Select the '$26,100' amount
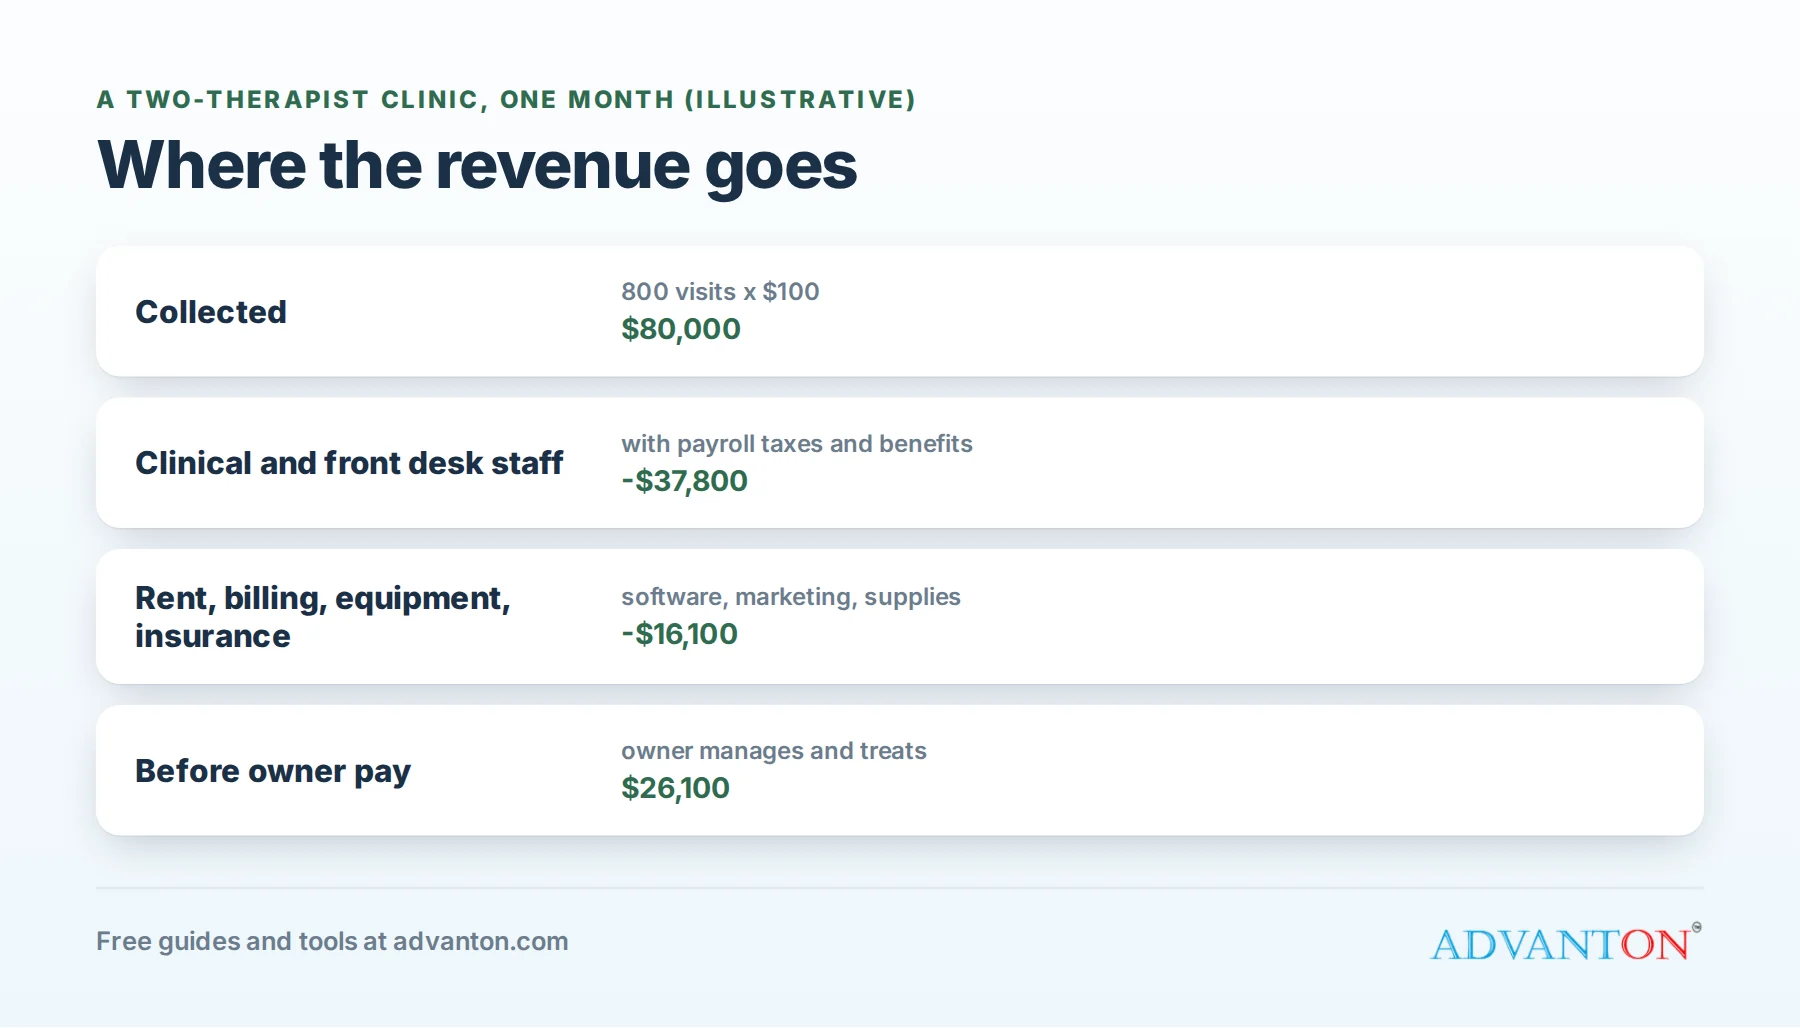The height and width of the screenshot is (1028, 1800). (x=676, y=788)
